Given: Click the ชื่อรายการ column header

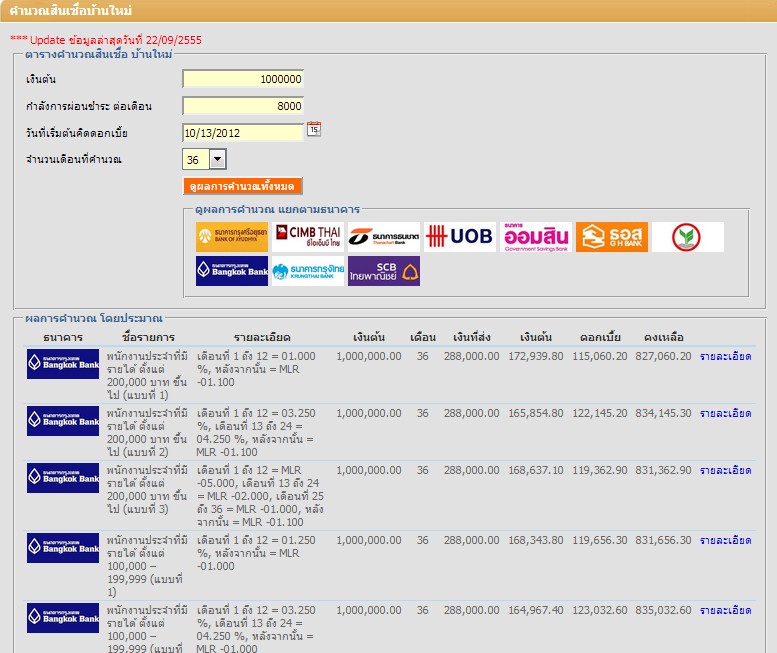Looking at the screenshot, I should (148, 337).
